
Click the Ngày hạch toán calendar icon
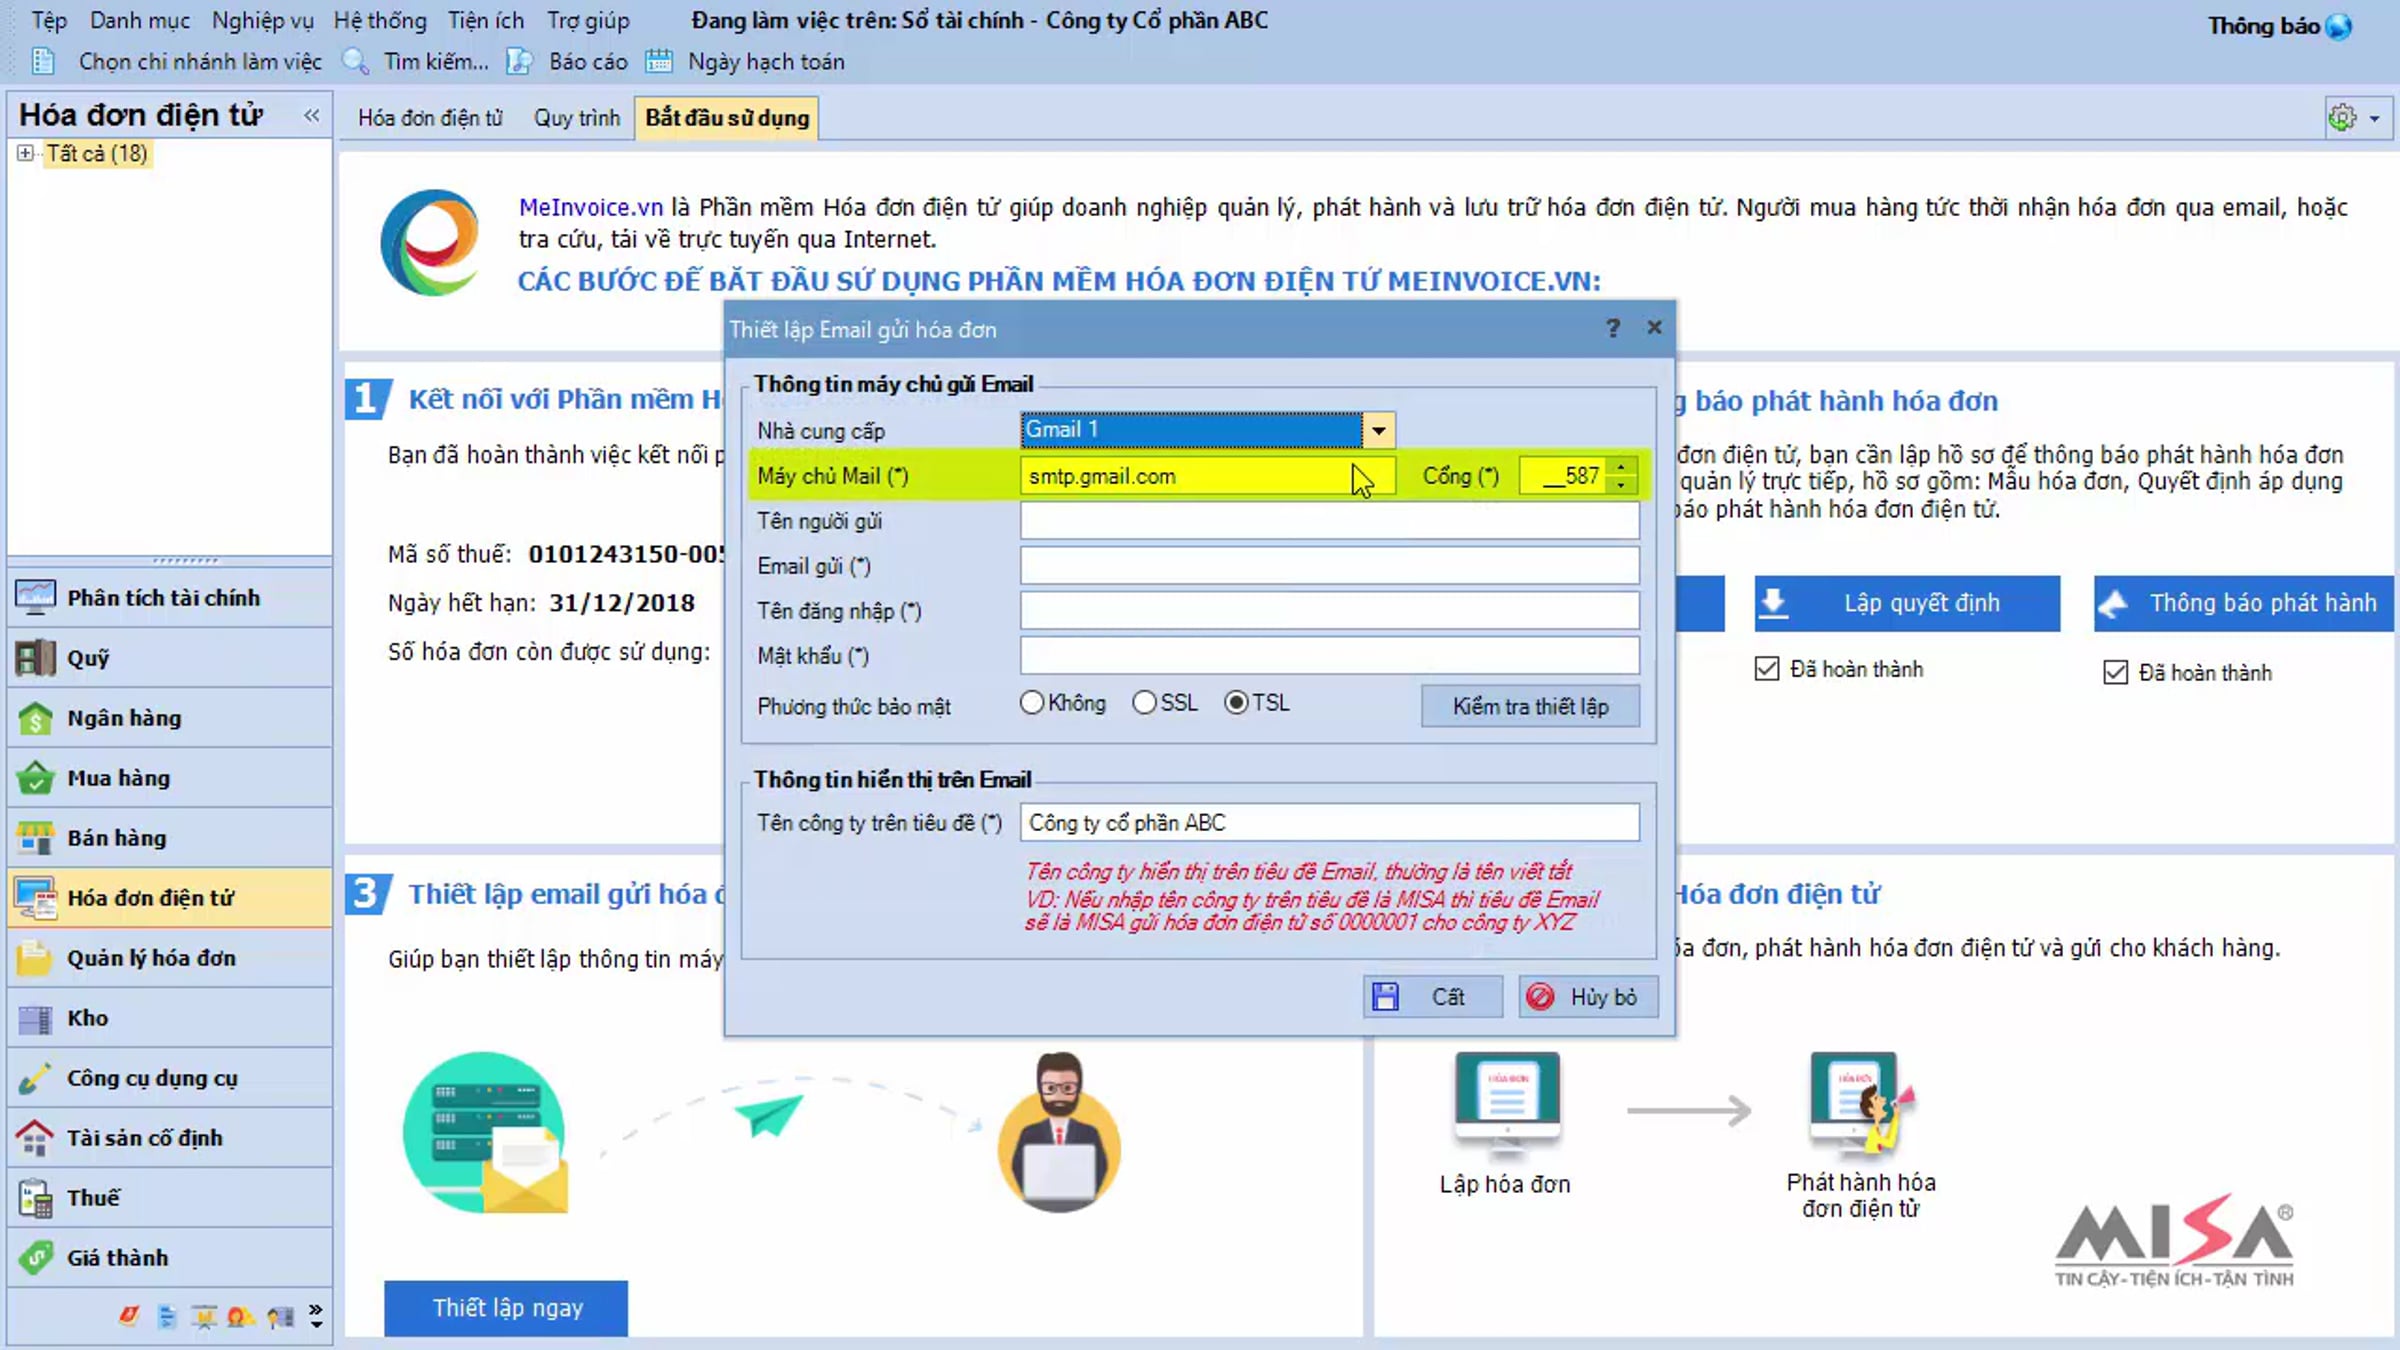tap(658, 62)
